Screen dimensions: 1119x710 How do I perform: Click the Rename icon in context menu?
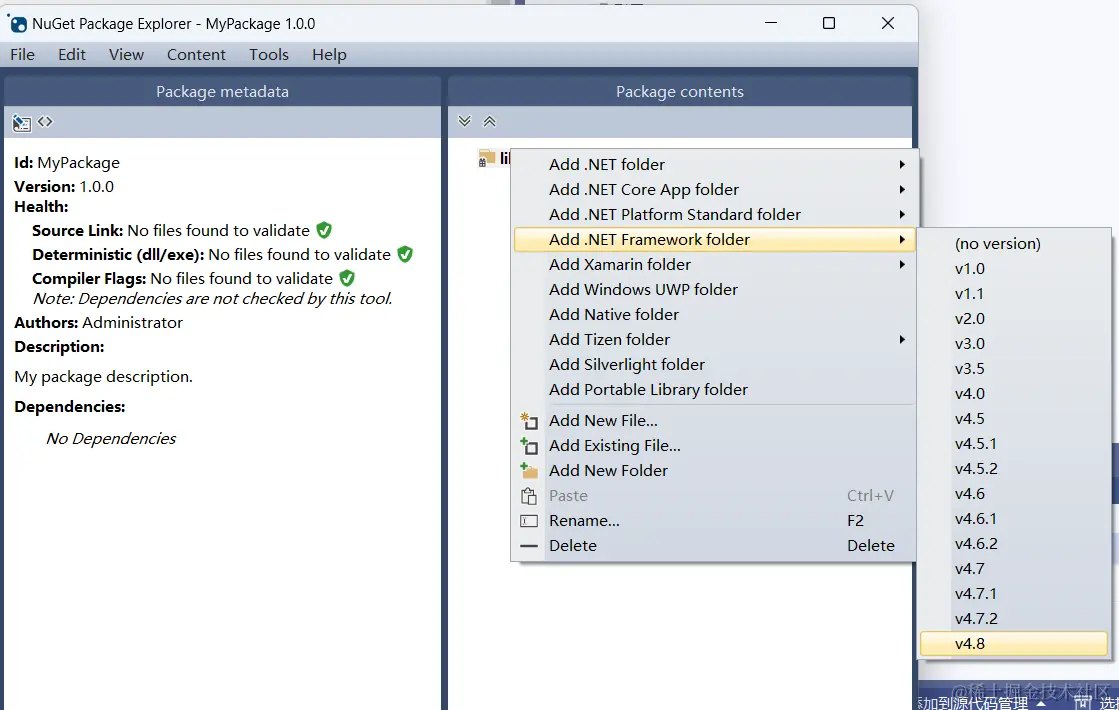coord(529,521)
